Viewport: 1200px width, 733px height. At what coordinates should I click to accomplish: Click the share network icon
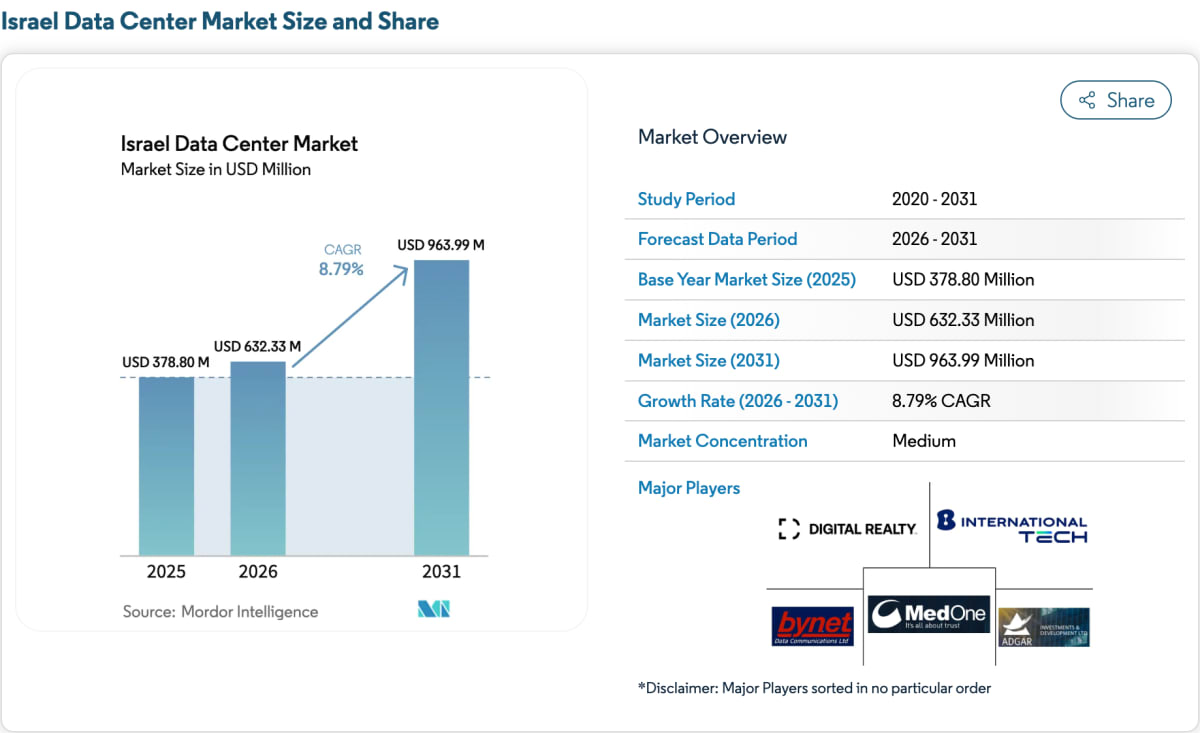1086,100
